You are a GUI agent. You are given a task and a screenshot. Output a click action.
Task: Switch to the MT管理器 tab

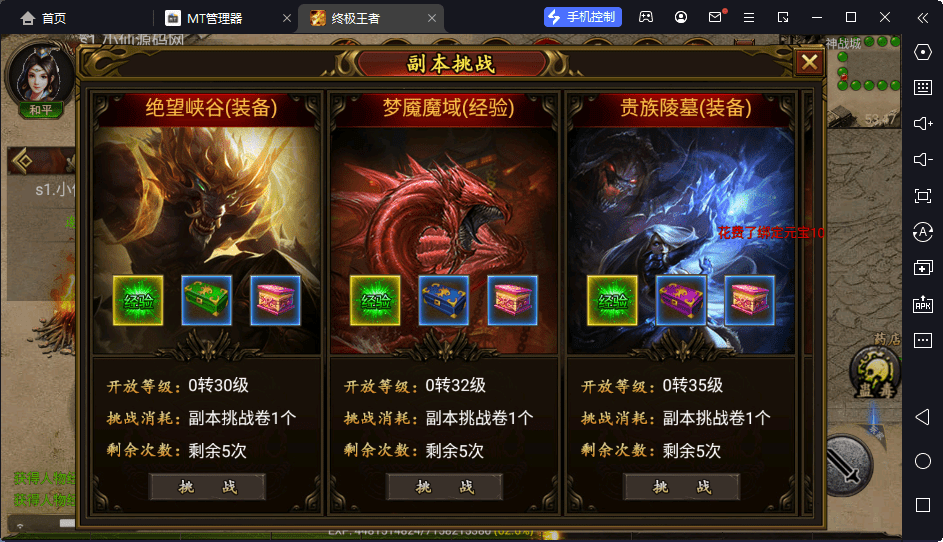[x=214, y=18]
